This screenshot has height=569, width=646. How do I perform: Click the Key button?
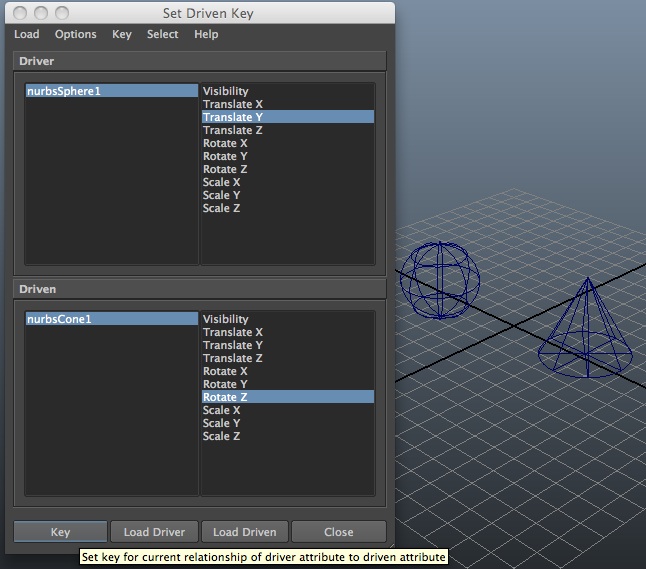click(61, 532)
